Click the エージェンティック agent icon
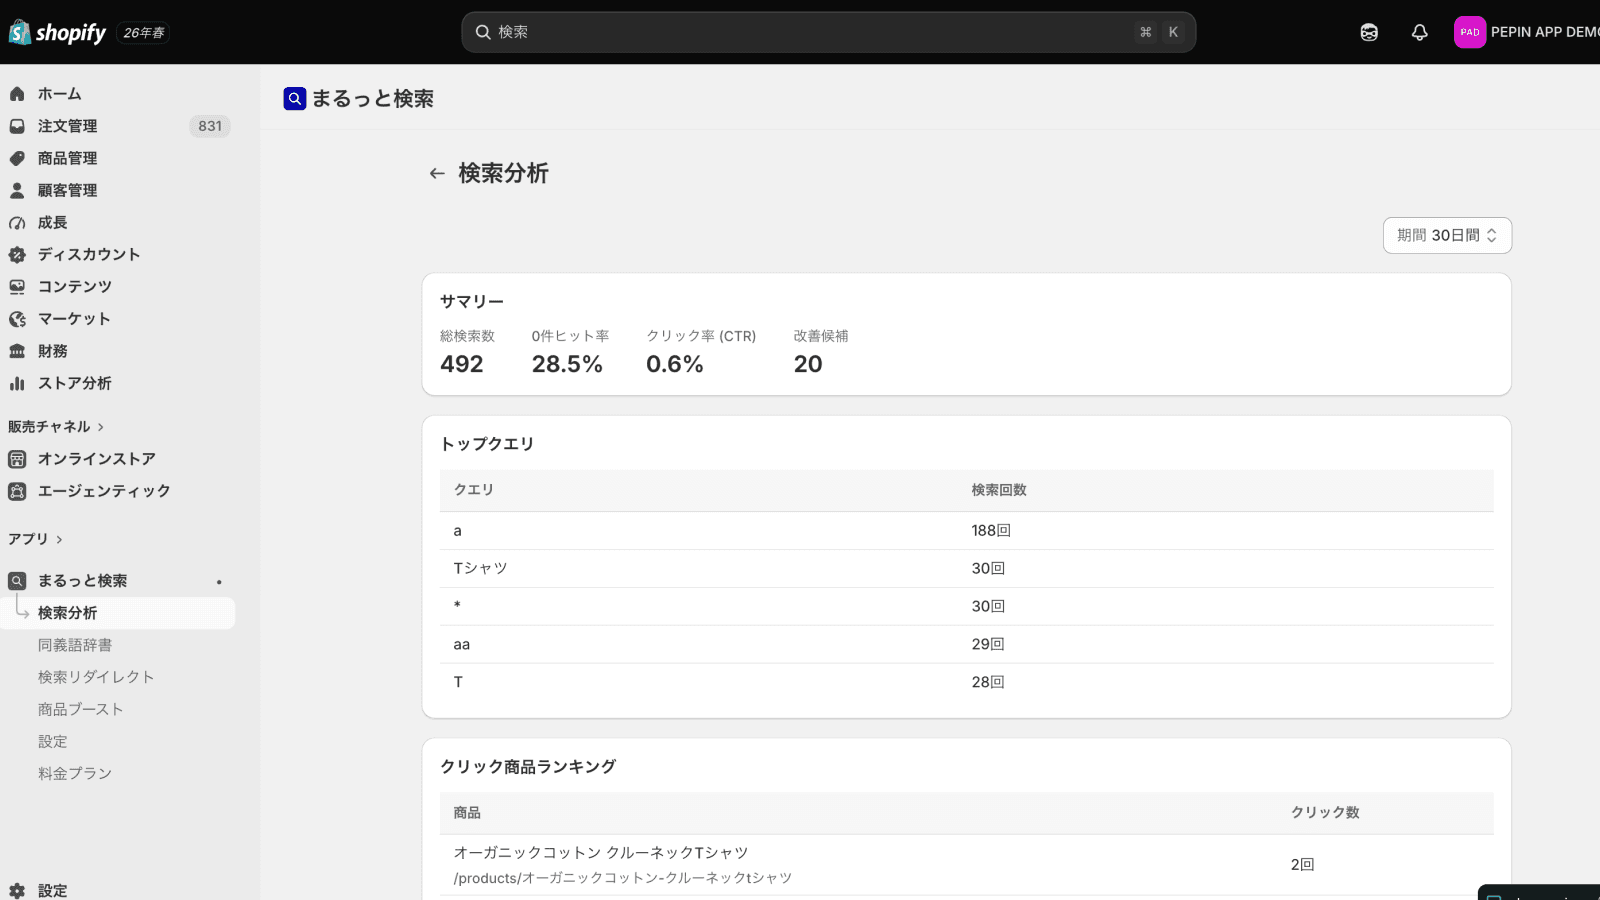 [x=17, y=491]
